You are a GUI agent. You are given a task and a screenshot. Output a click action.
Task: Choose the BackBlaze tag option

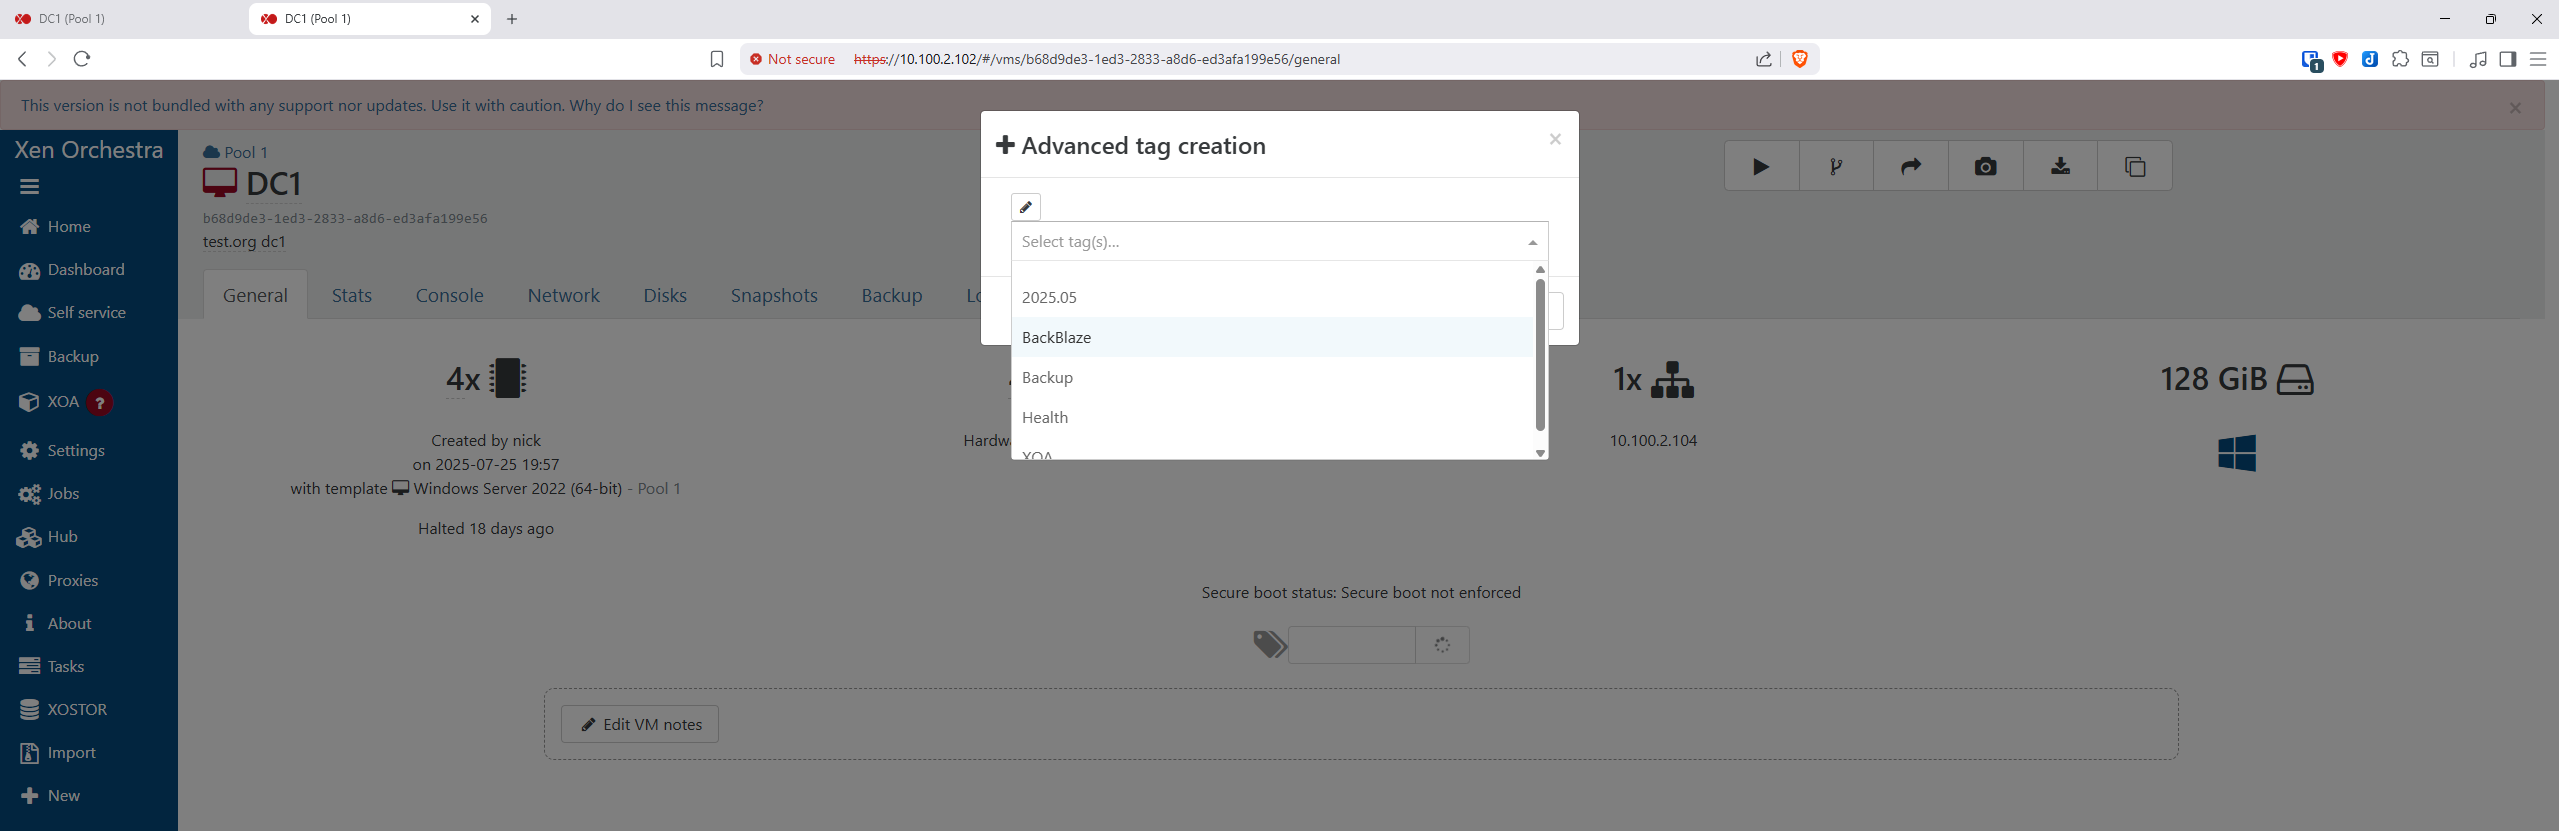(x=1273, y=337)
